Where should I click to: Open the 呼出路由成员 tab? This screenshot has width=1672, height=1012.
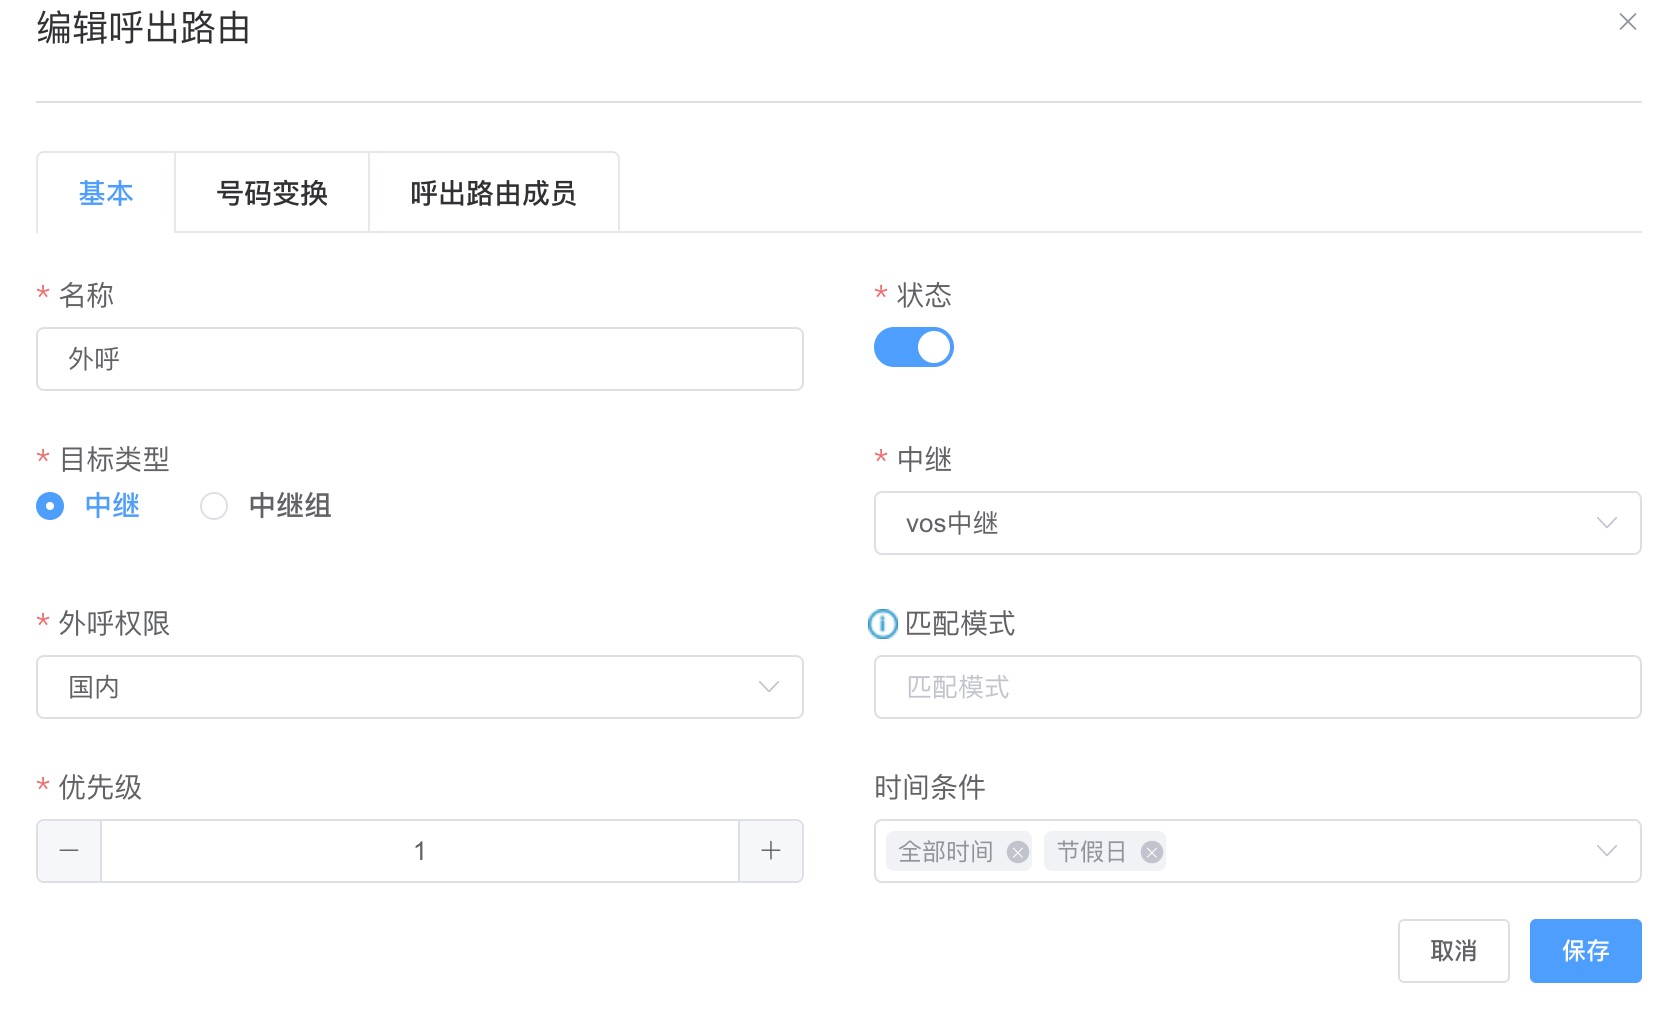click(x=493, y=193)
